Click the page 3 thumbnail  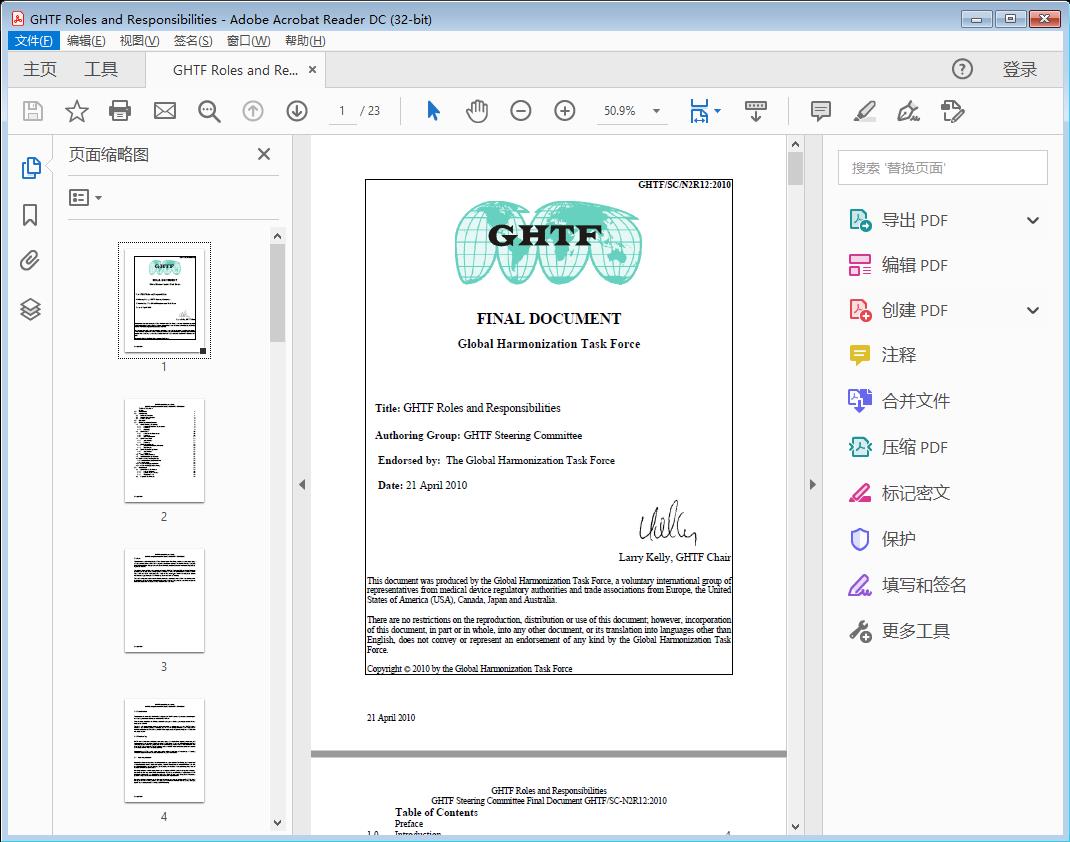point(163,601)
